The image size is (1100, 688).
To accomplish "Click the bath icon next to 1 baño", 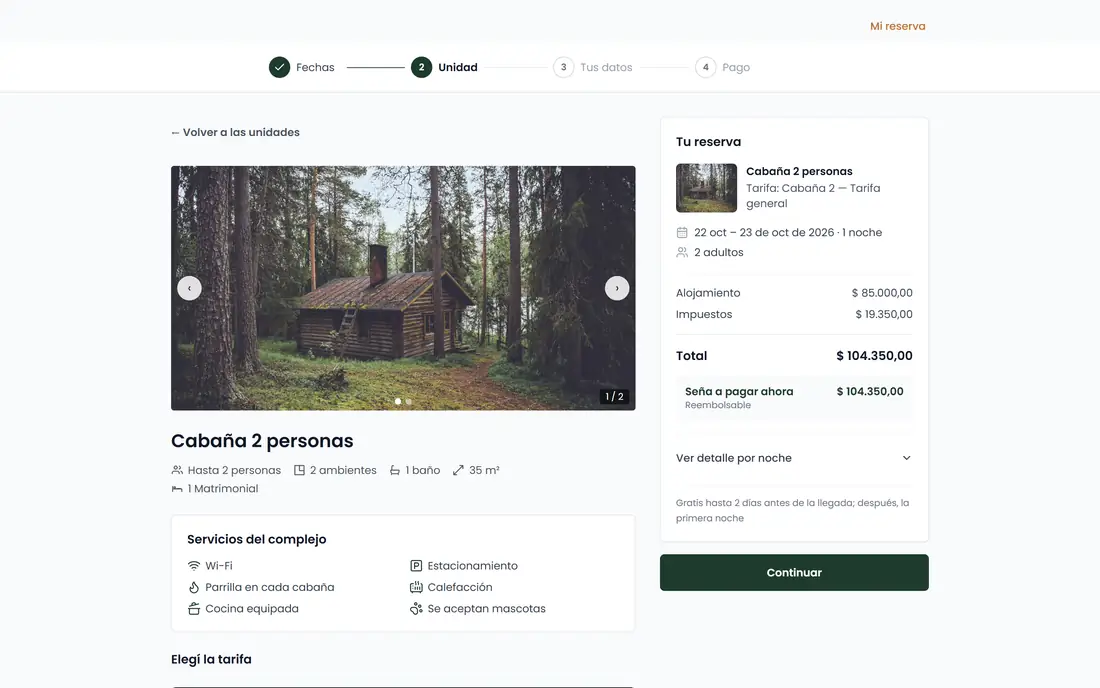I will pos(395,471).
